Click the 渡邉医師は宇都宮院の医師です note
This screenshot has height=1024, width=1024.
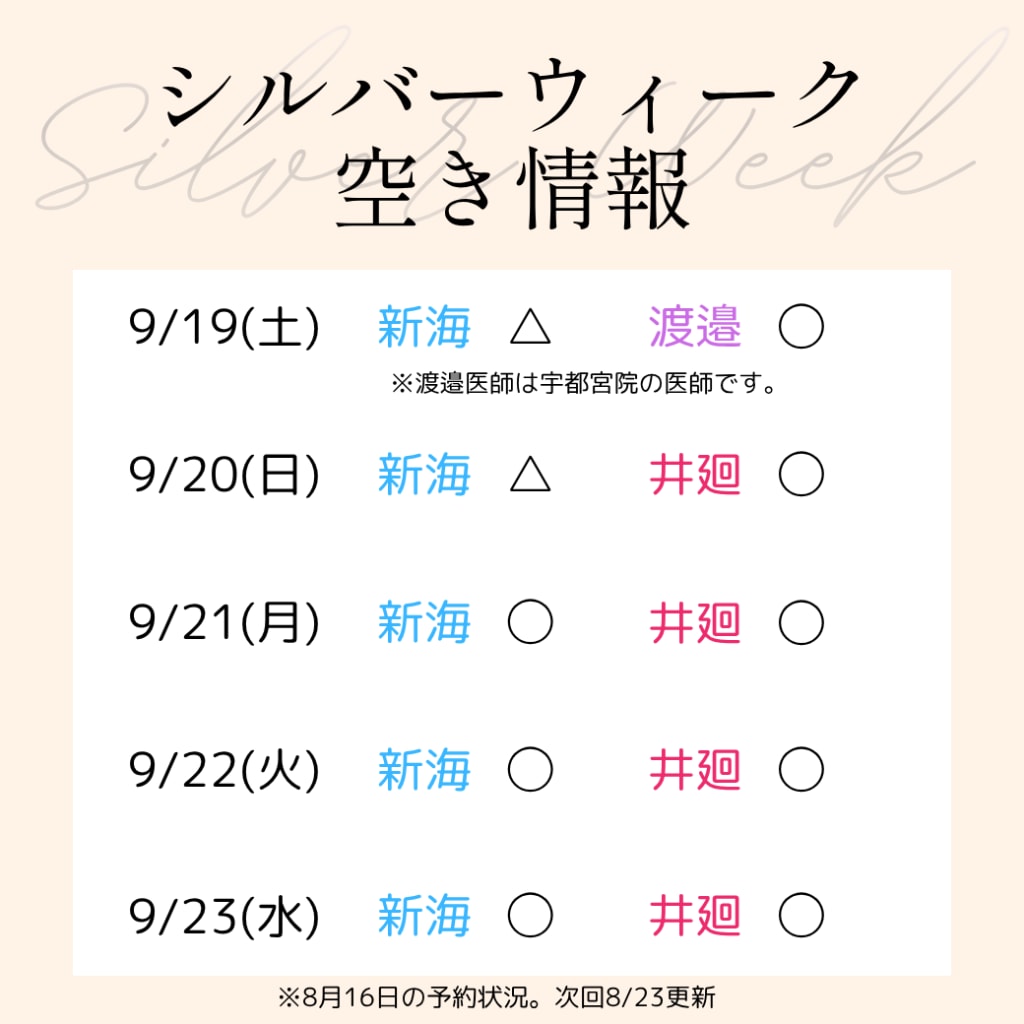coord(583,383)
